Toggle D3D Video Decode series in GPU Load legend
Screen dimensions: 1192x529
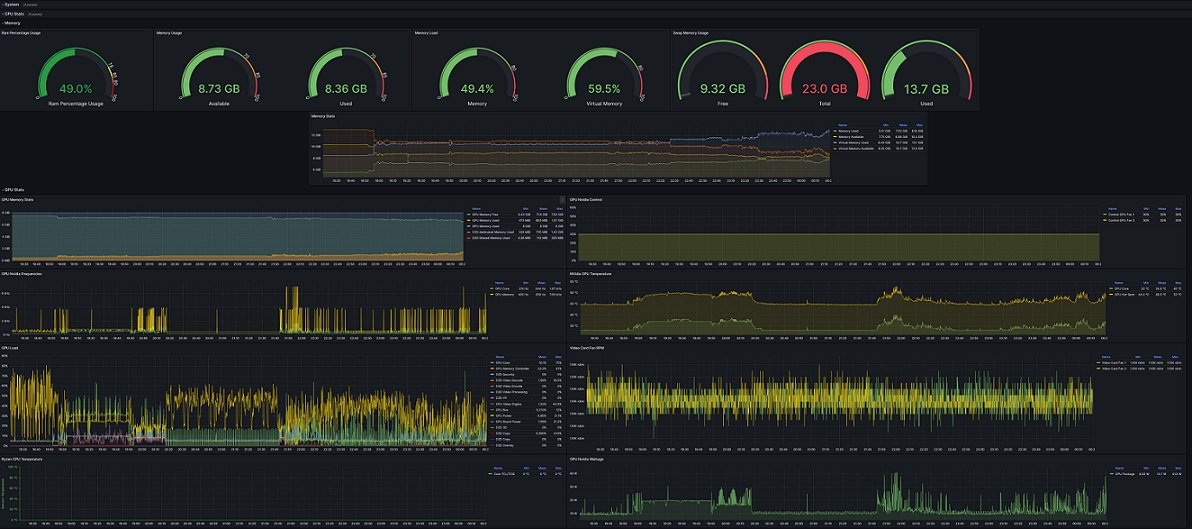509,380
